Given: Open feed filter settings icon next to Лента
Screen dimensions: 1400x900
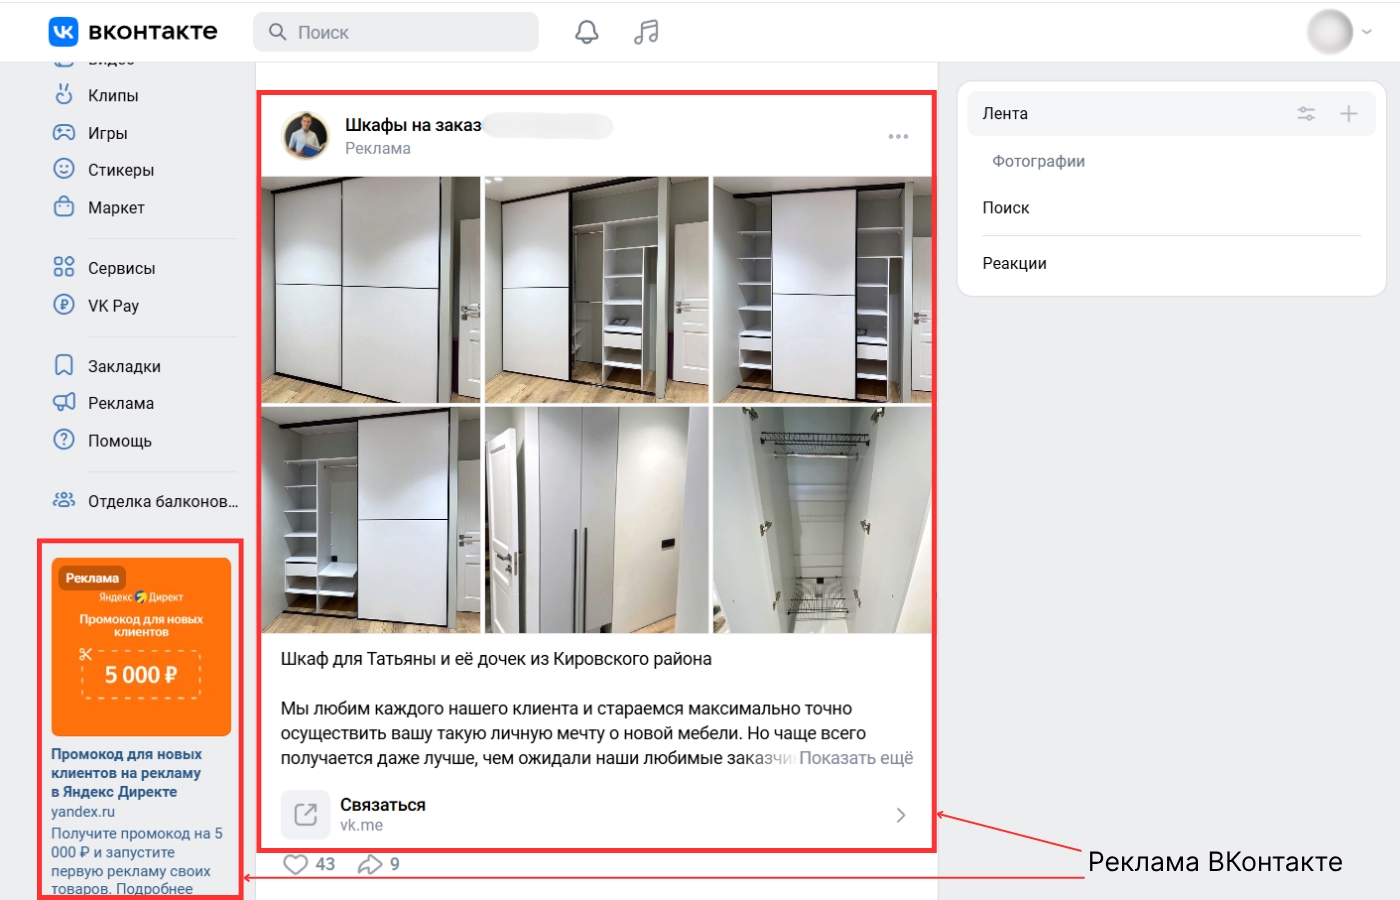Looking at the screenshot, I should tap(1306, 114).
